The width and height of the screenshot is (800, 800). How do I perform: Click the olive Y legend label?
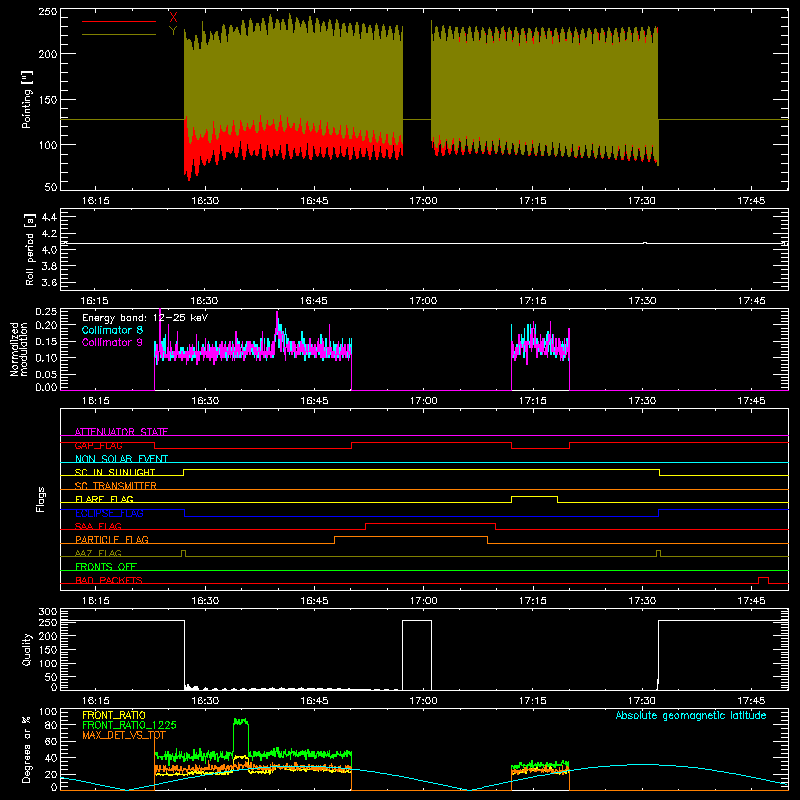coord(173,31)
